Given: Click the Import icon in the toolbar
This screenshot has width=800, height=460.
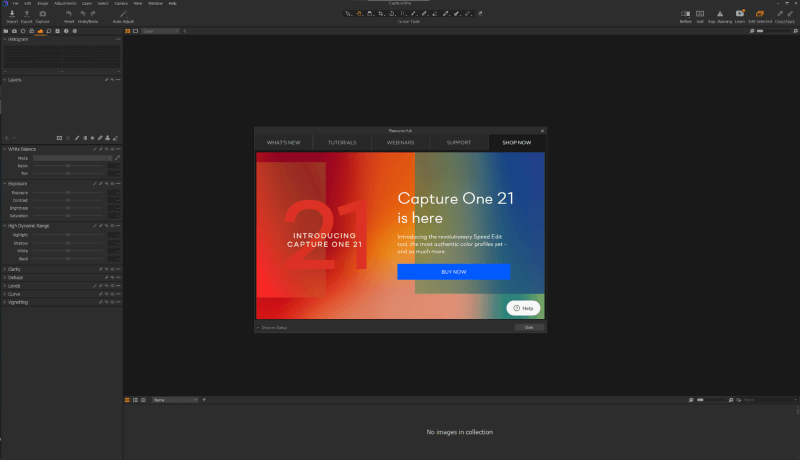Looking at the screenshot, I should click(x=12, y=14).
